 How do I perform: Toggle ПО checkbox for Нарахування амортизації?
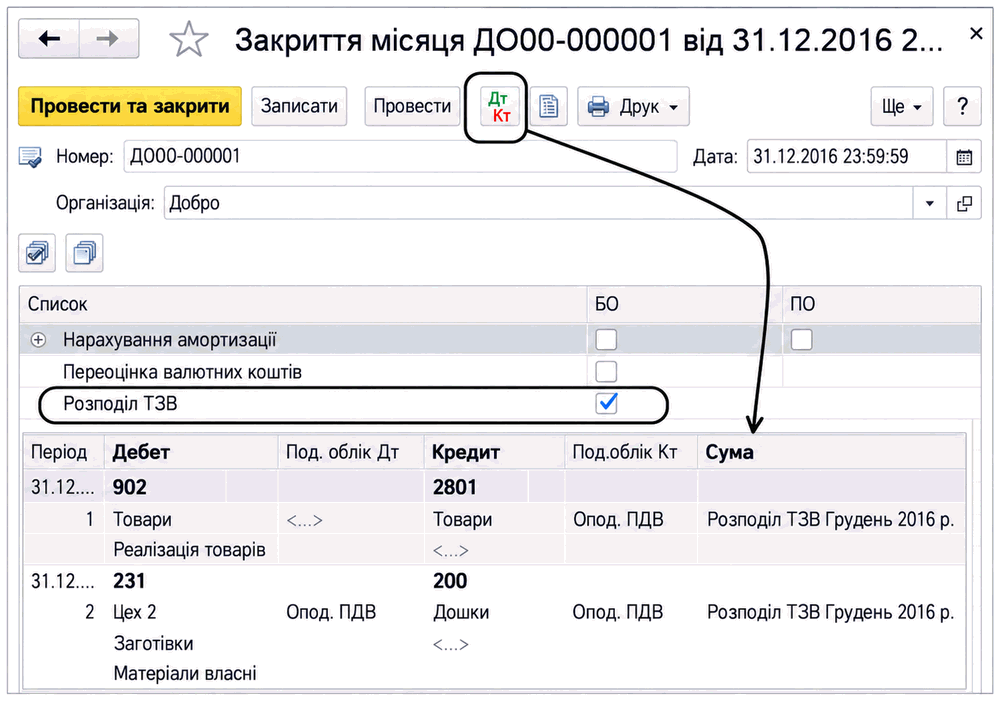pos(801,339)
